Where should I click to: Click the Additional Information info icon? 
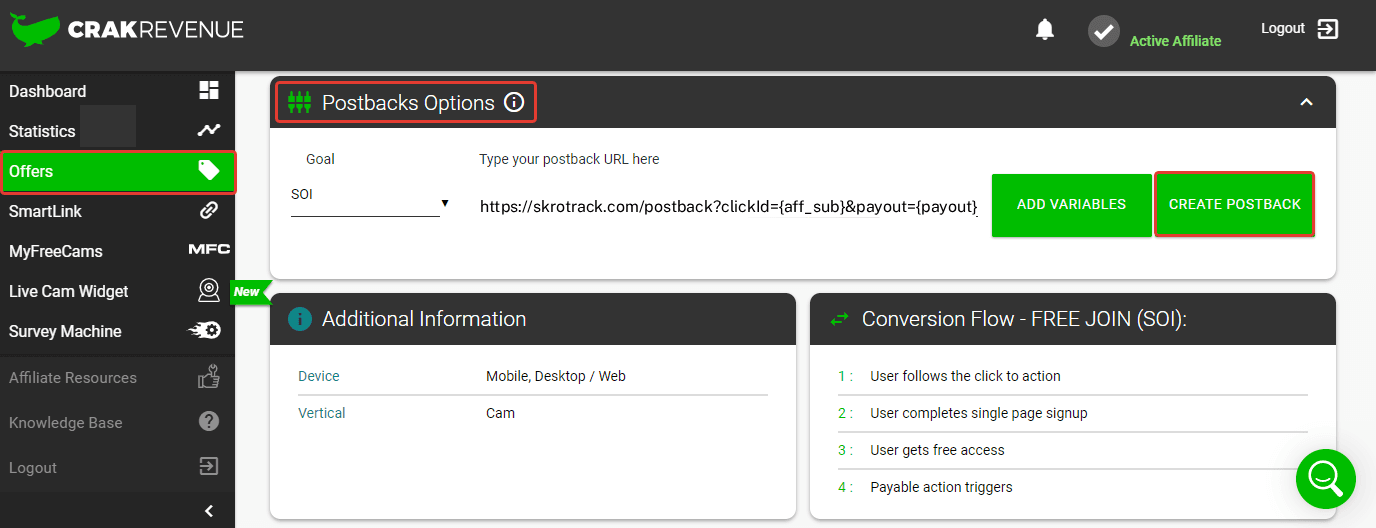299,319
